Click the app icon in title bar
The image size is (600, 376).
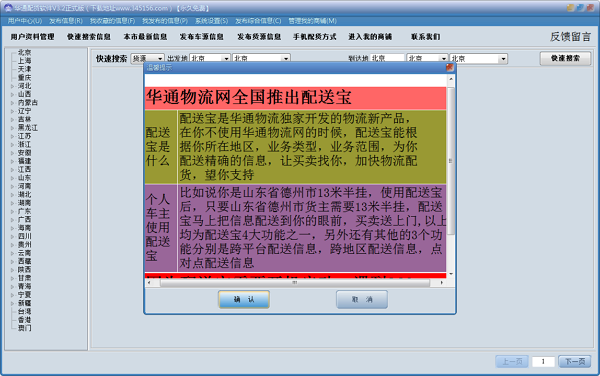click(x=8, y=8)
